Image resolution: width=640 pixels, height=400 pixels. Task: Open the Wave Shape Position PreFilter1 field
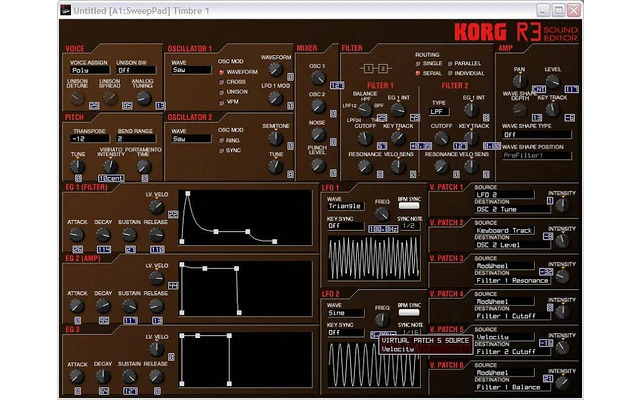(x=536, y=156)
